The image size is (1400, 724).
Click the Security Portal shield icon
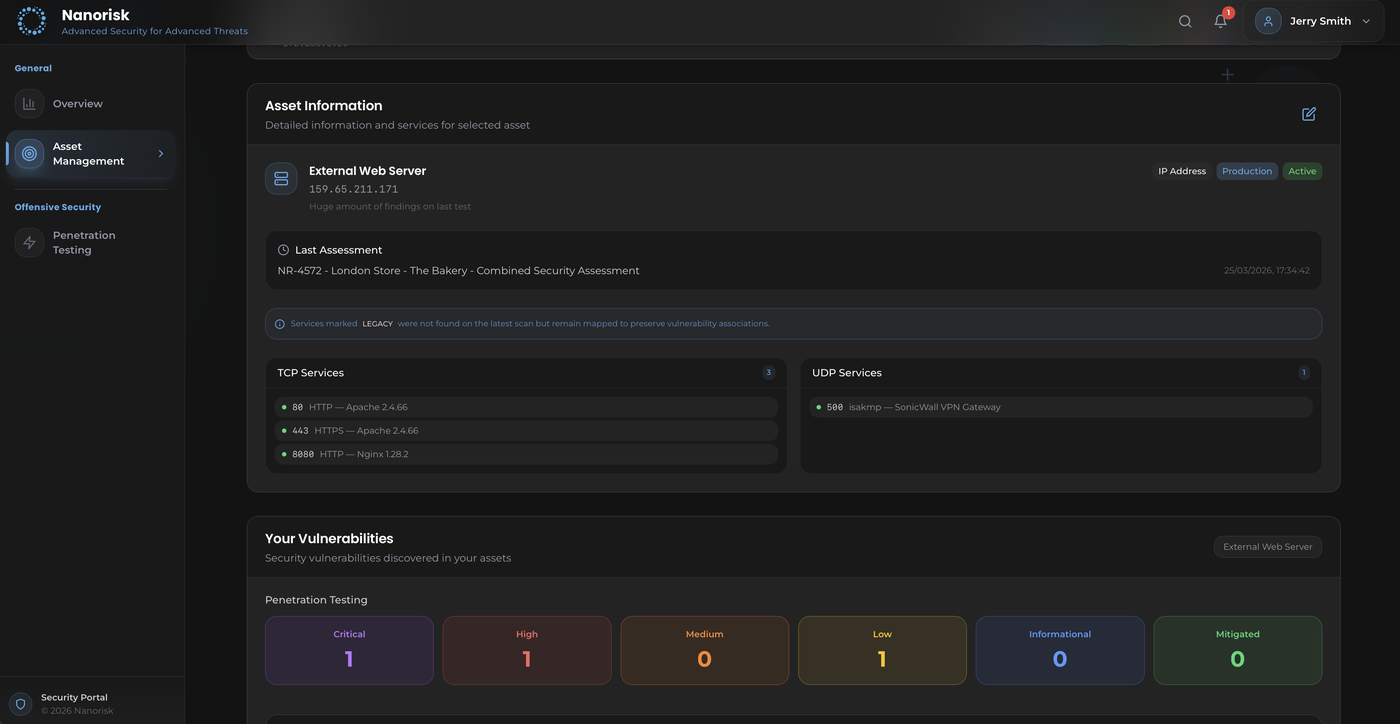[21, 703]
